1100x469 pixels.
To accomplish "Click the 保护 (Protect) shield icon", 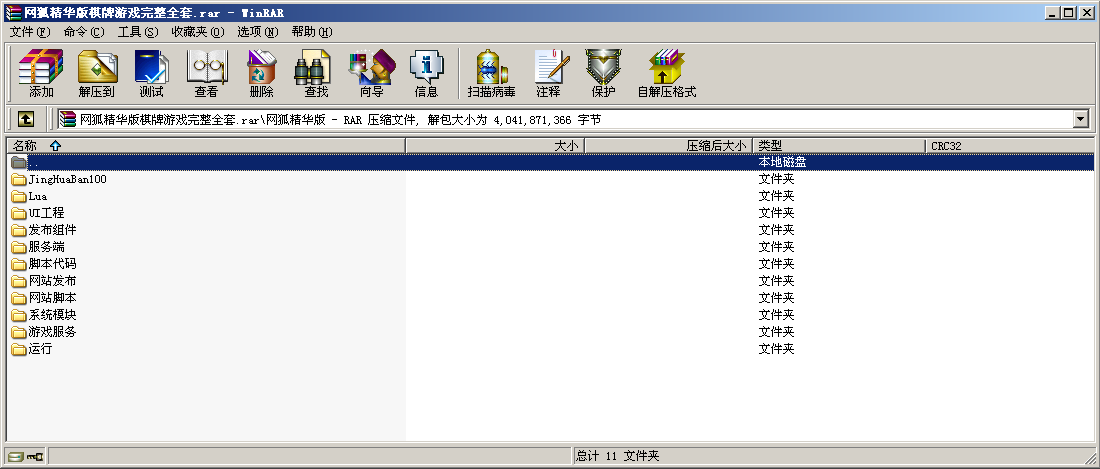I will [x=603, y=67].
